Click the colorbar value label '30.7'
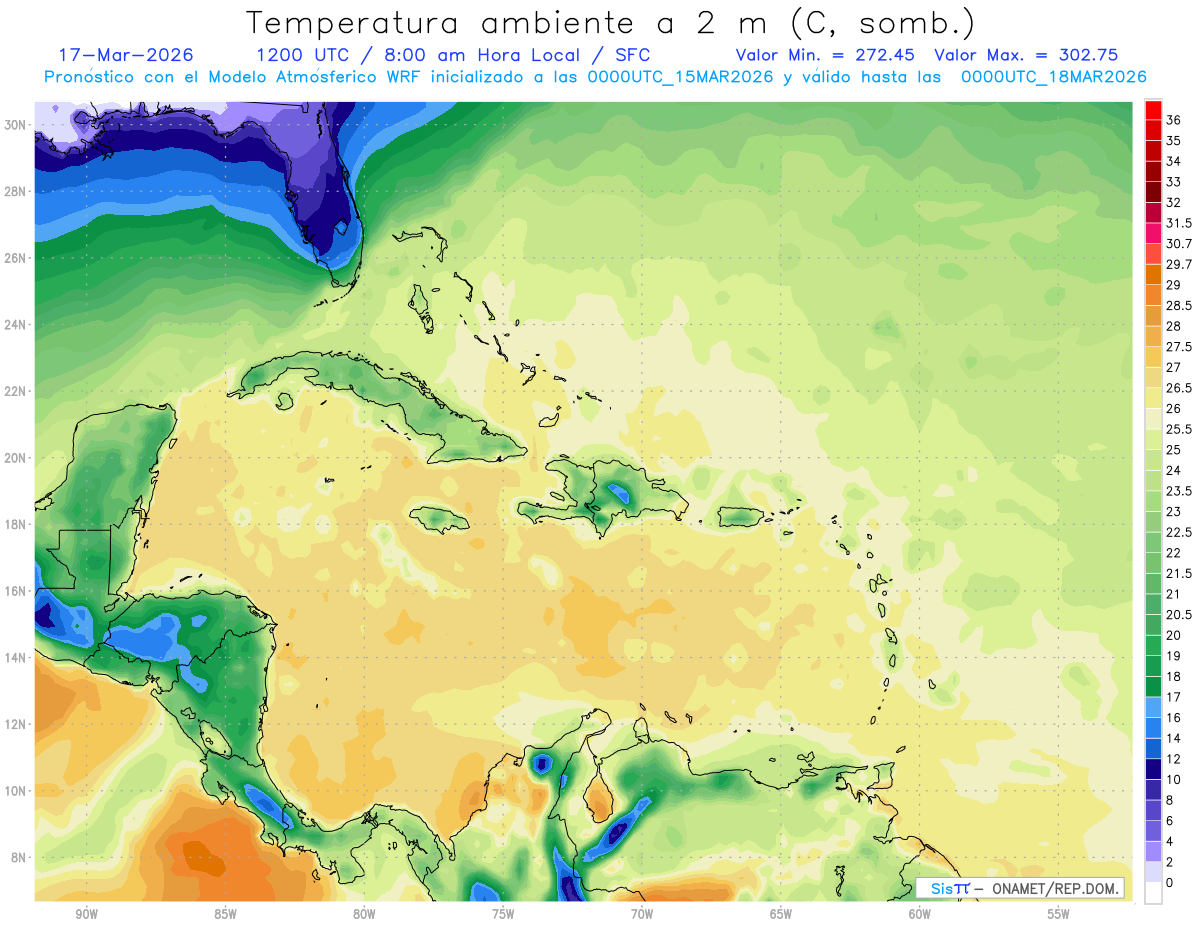 coord(1179,244)
